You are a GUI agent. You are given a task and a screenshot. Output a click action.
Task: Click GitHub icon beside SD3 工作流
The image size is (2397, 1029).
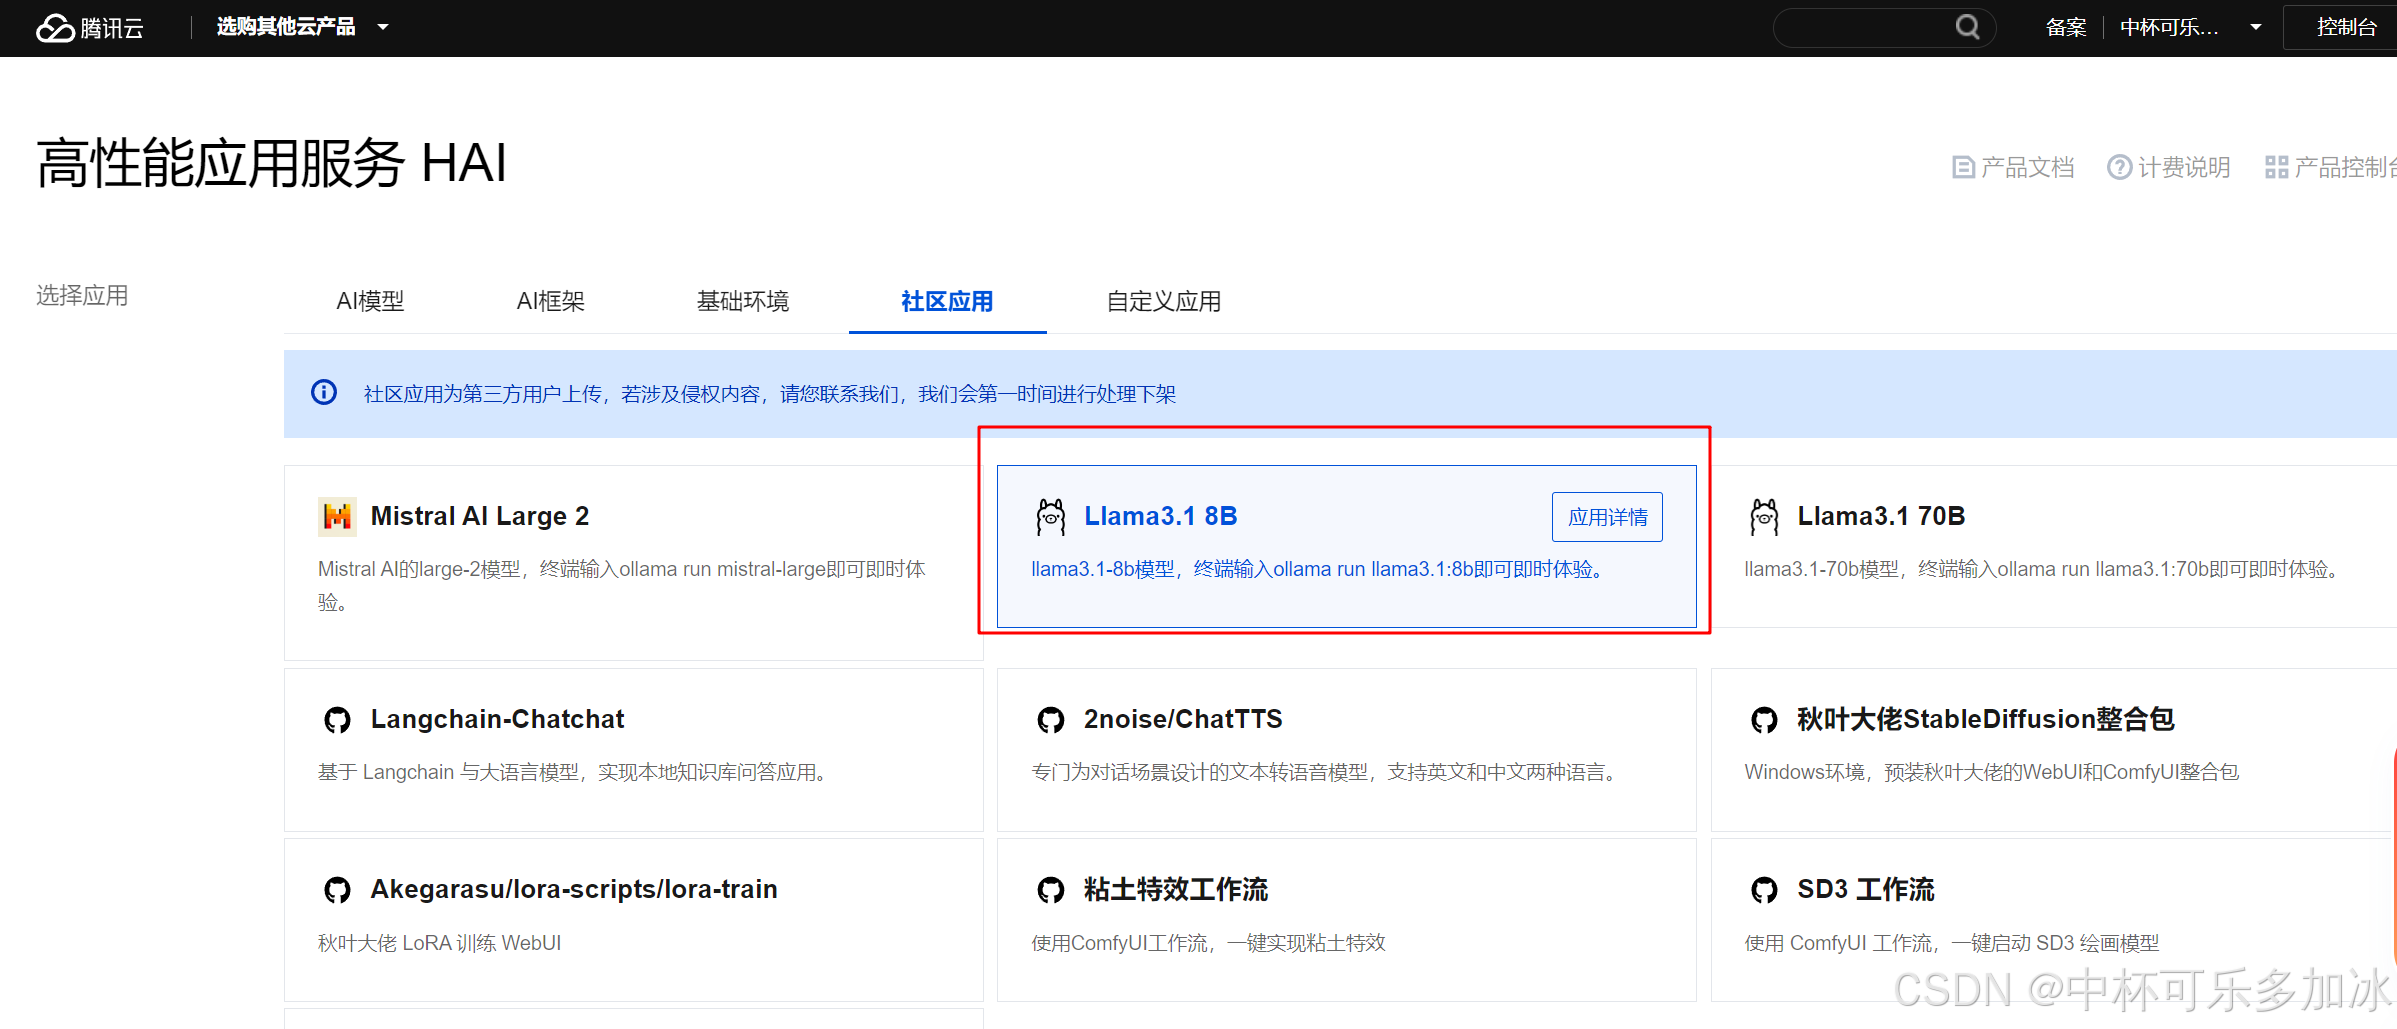coord(1764,890)
